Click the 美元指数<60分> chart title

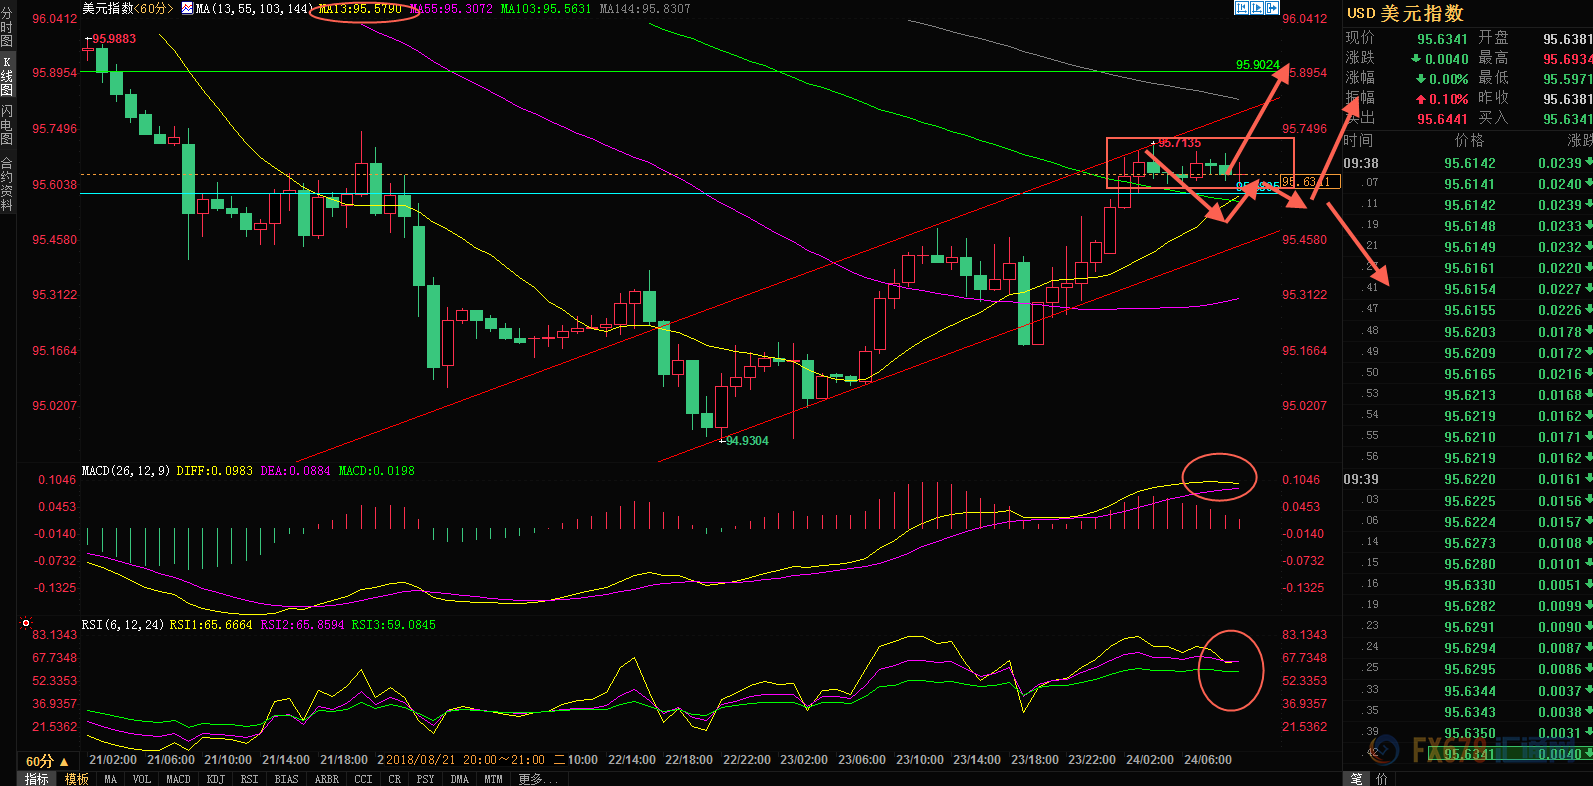tap(127, 8)
